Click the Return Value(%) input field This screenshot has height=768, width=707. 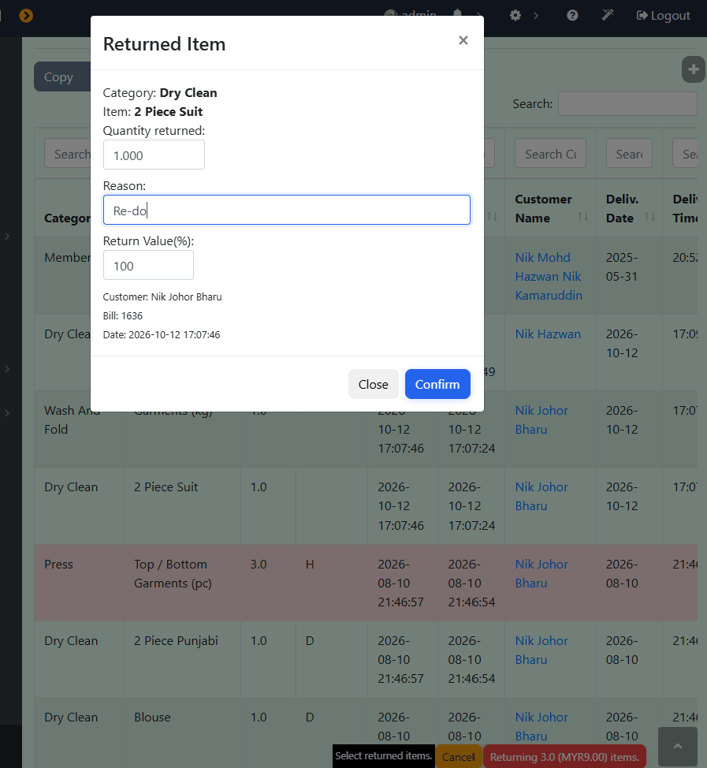(148, 265)
